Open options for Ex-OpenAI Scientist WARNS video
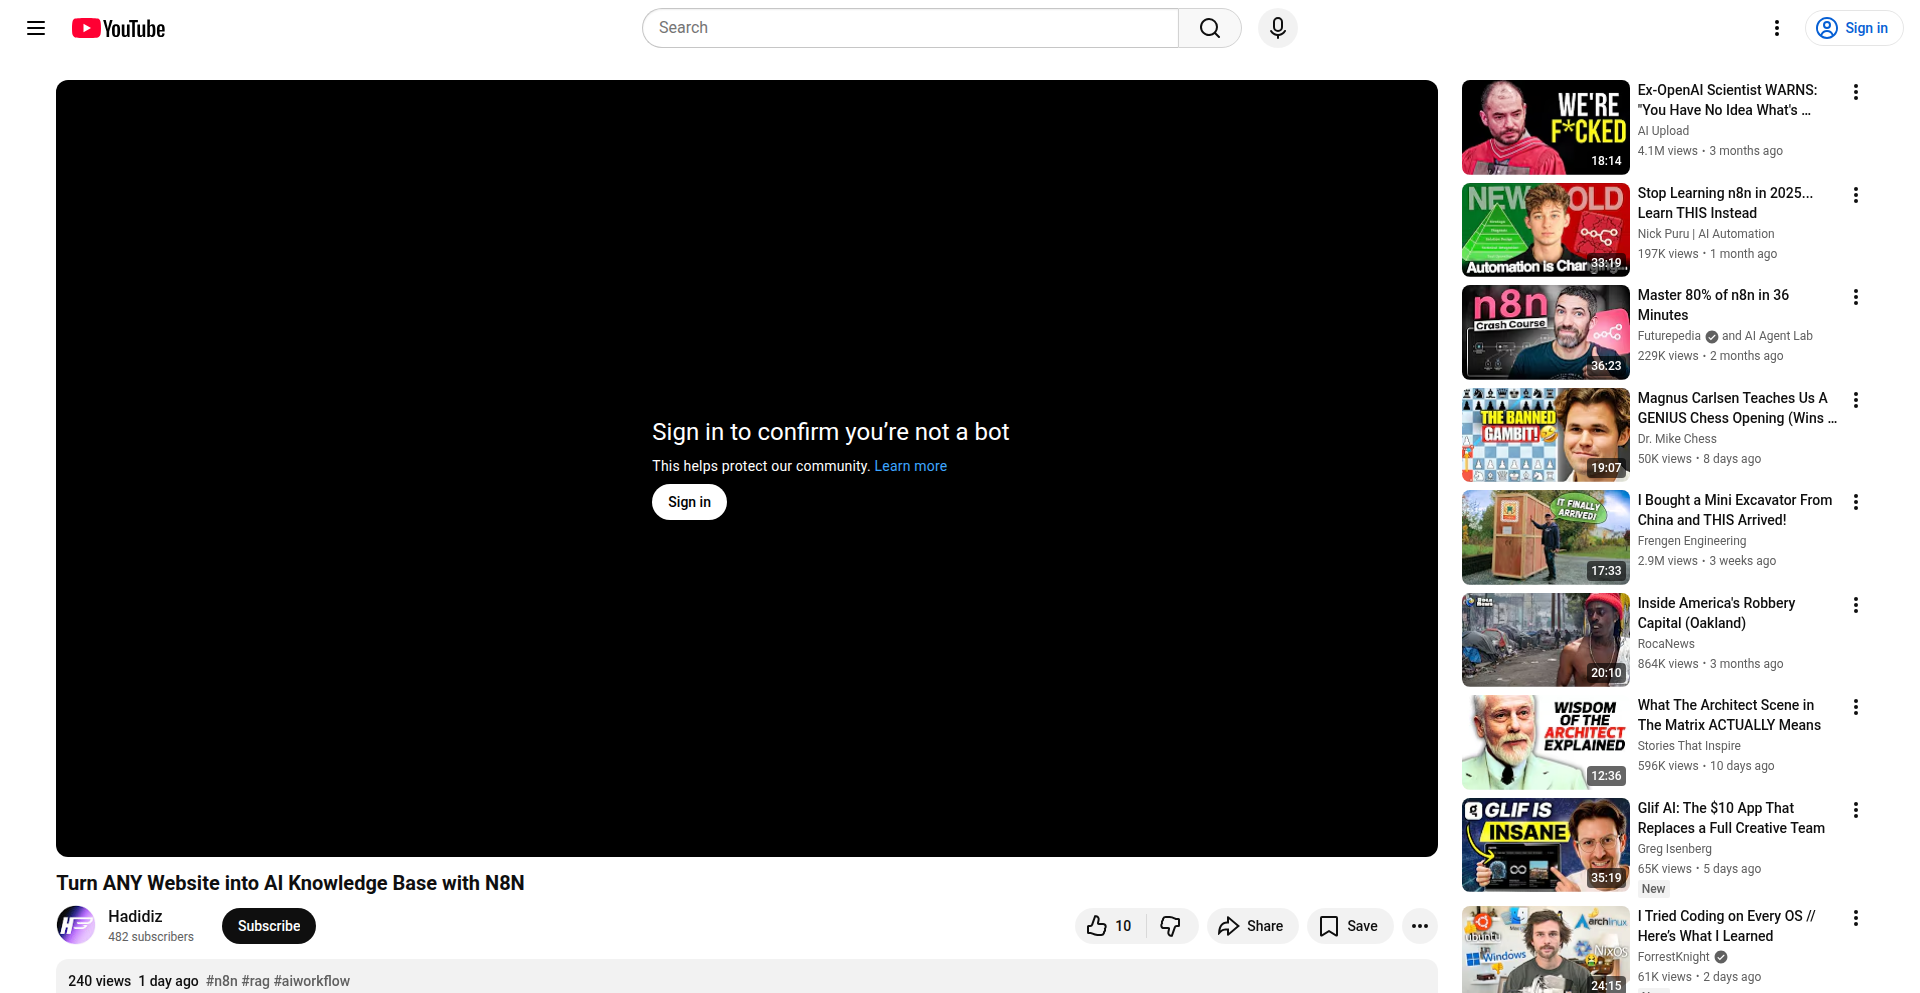 [x=1856, y=92]
